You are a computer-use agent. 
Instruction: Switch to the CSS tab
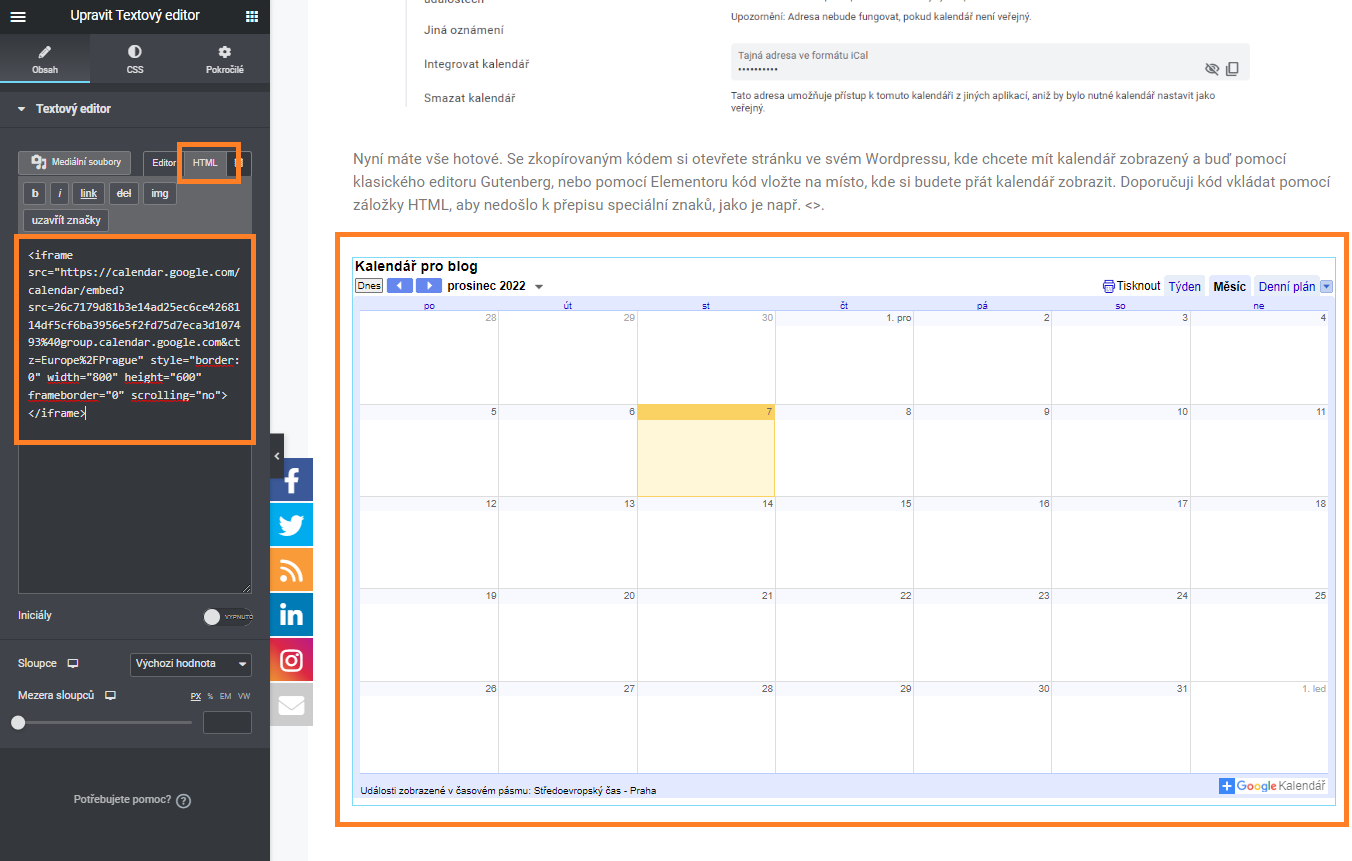pyautogui.click(x=135, y=59)
